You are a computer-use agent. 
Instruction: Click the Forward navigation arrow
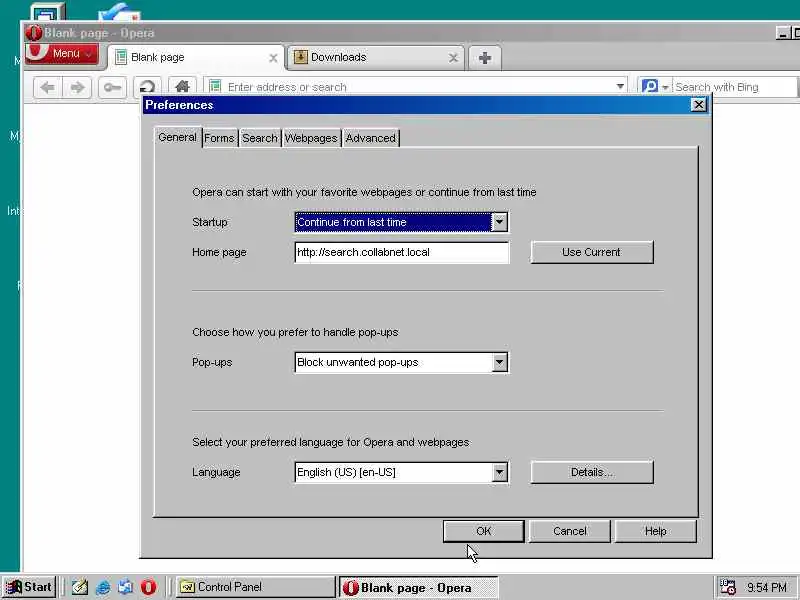click(x=77, y=87)
